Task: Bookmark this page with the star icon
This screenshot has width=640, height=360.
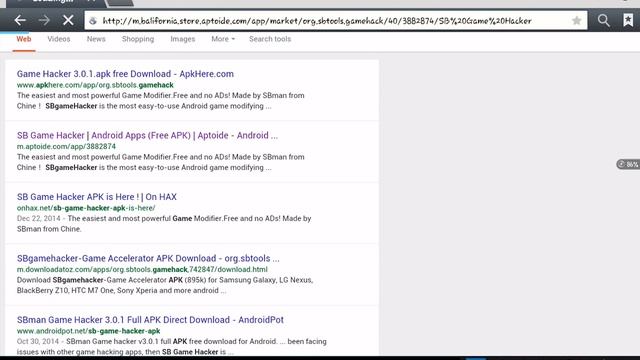Action: click(x=576, y=20)
